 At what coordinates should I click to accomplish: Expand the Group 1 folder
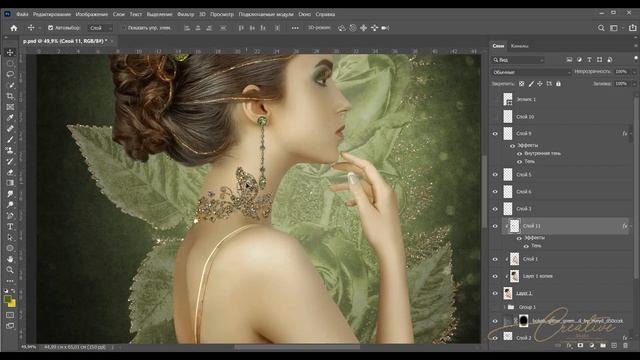504,307
